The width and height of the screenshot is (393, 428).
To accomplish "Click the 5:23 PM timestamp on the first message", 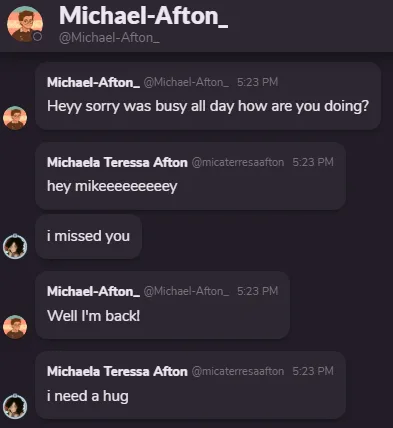I will pos(257,82).
